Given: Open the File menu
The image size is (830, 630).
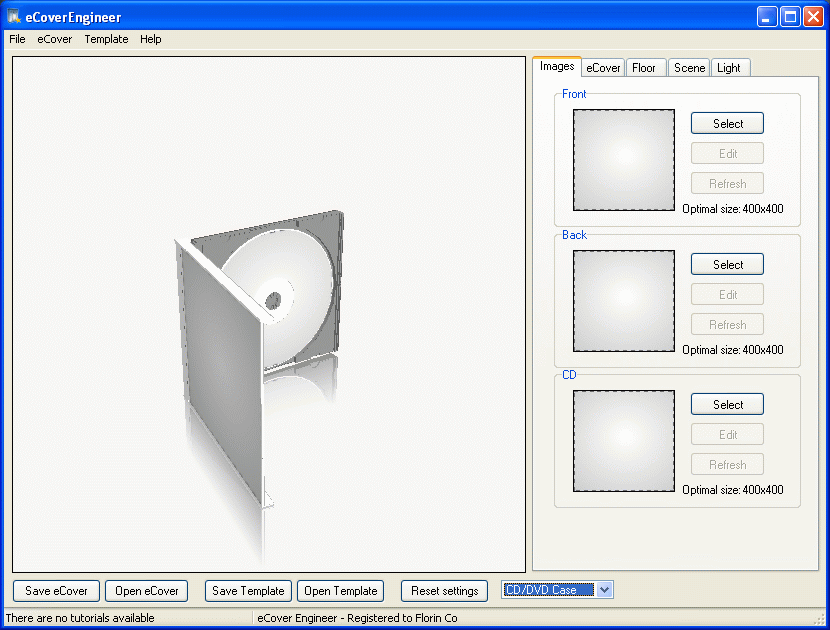Looking at the screenshot, I should pos(16,39).
